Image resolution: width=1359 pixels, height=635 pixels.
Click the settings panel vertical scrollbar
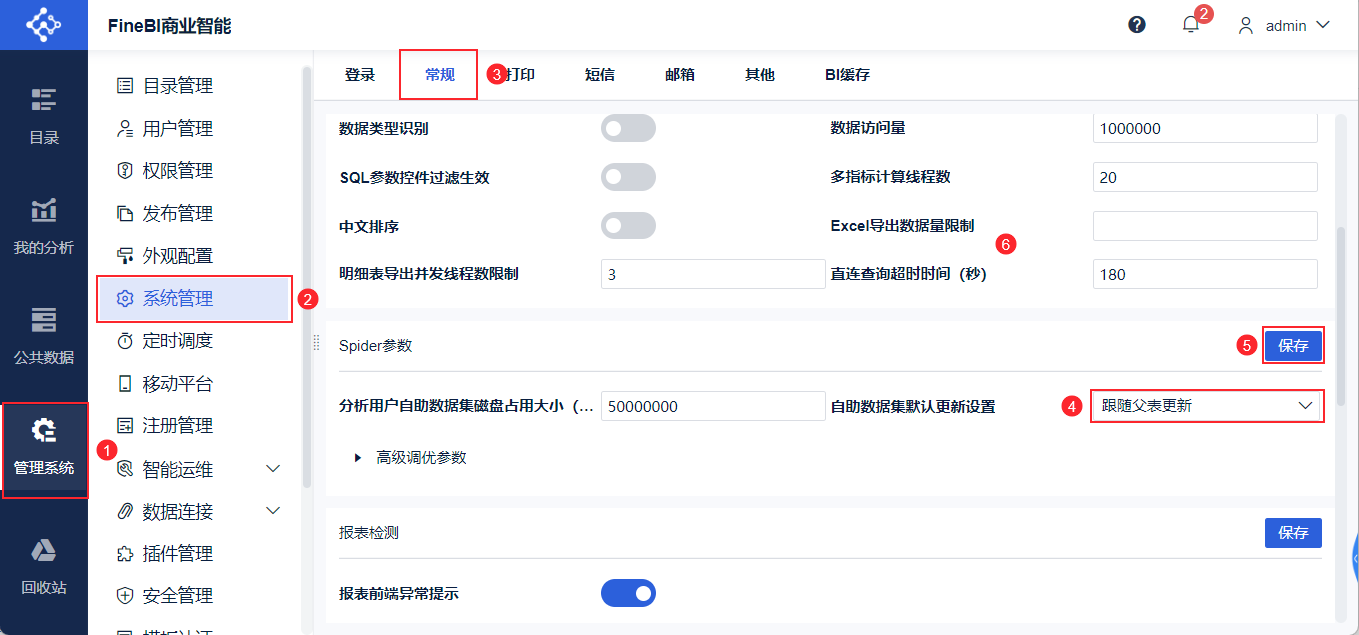pos(1341,315)
